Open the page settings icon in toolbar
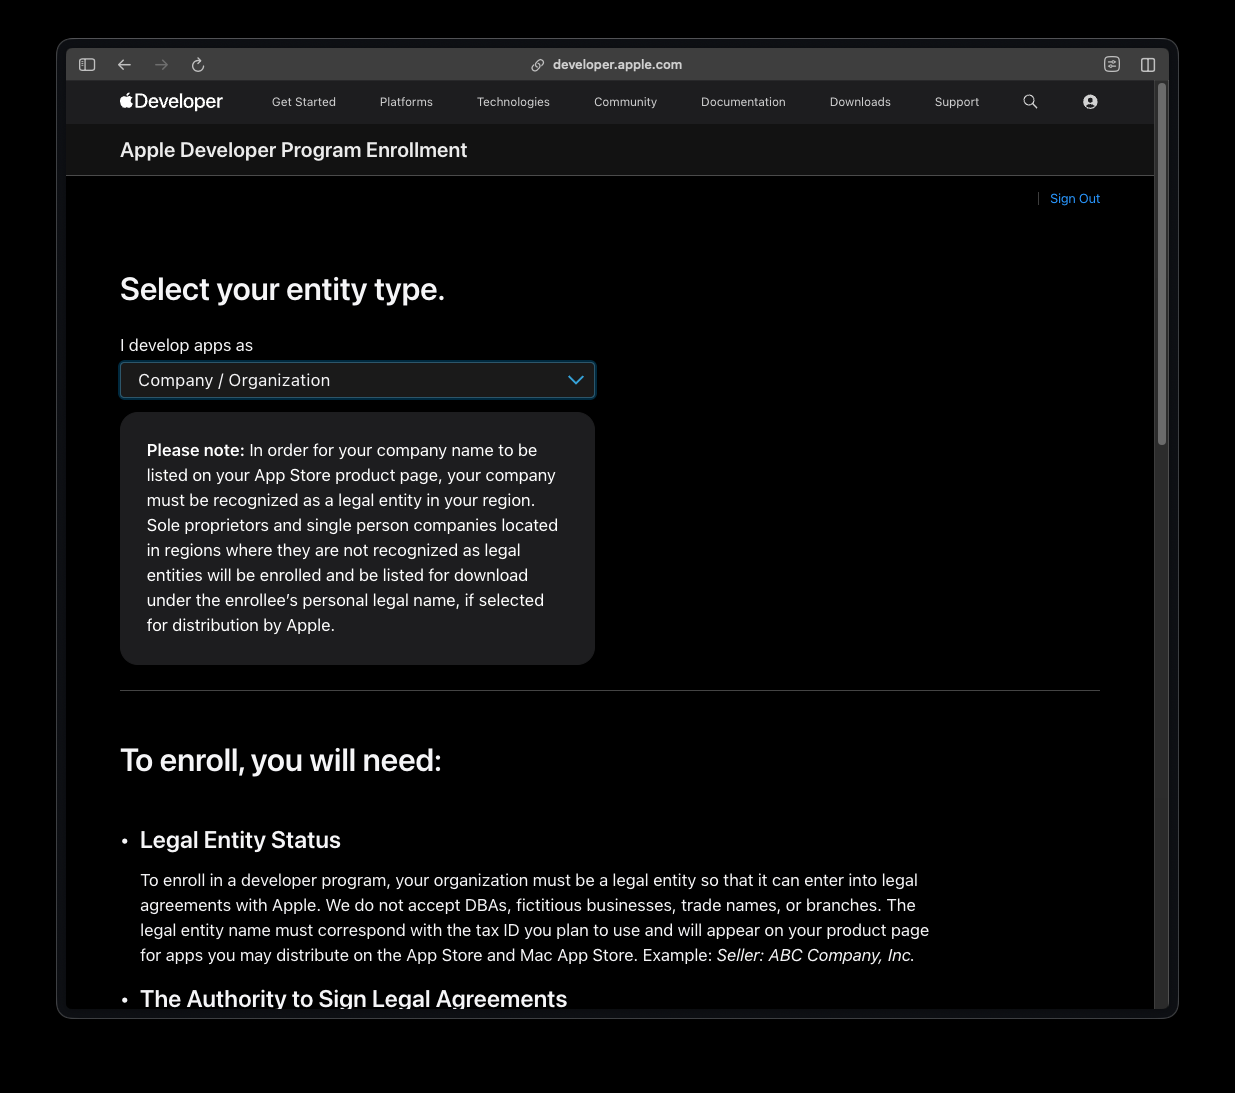Screen dimensions: 1235x1093 coord(1112,64)
